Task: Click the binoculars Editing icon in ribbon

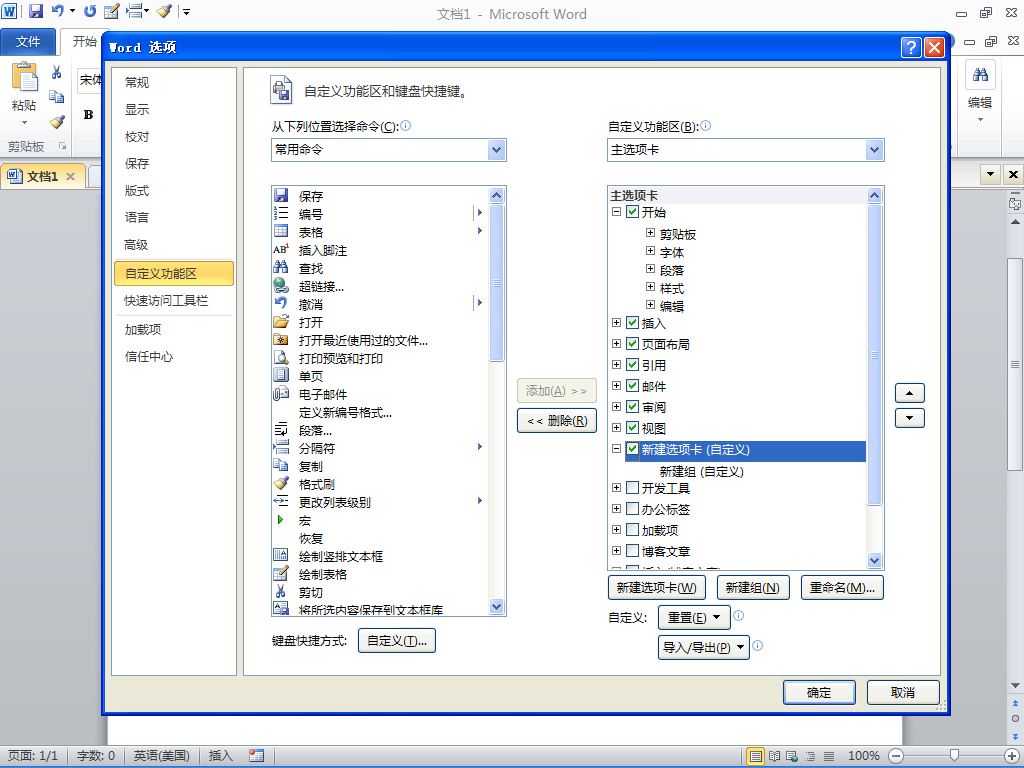Action: pyautogui.click(x=980, y=74)
